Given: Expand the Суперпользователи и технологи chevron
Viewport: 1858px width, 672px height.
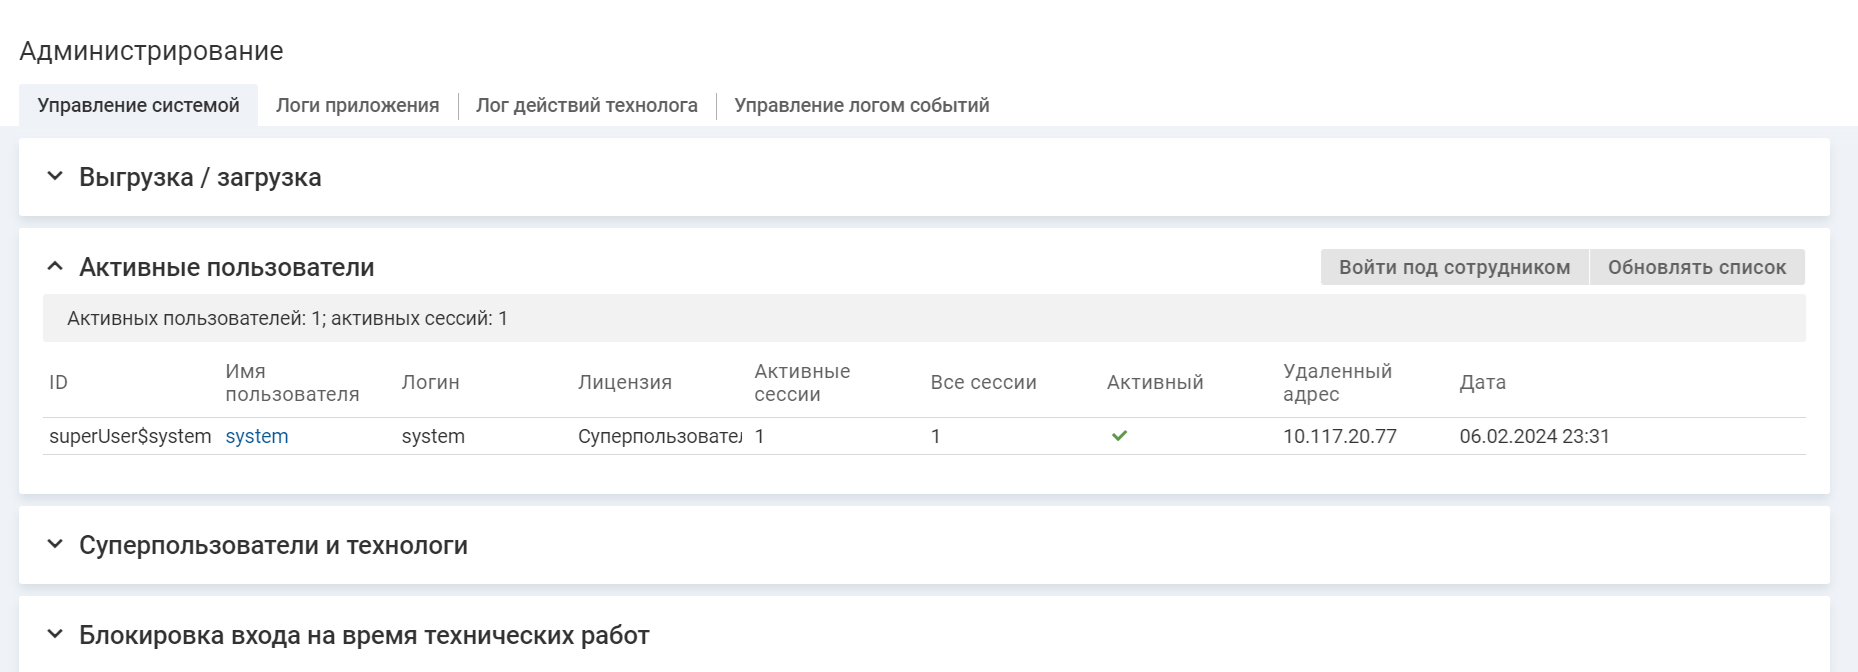Looking at the screenshot, I should coord(55,545).
